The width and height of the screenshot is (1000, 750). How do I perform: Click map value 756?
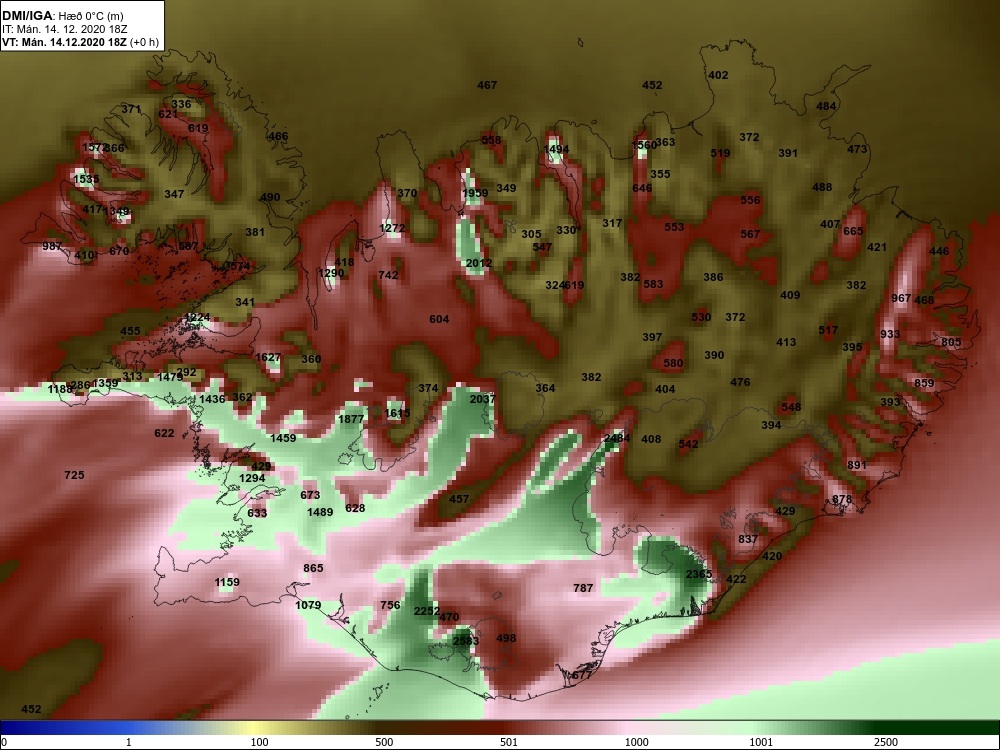tap(390, 605)
